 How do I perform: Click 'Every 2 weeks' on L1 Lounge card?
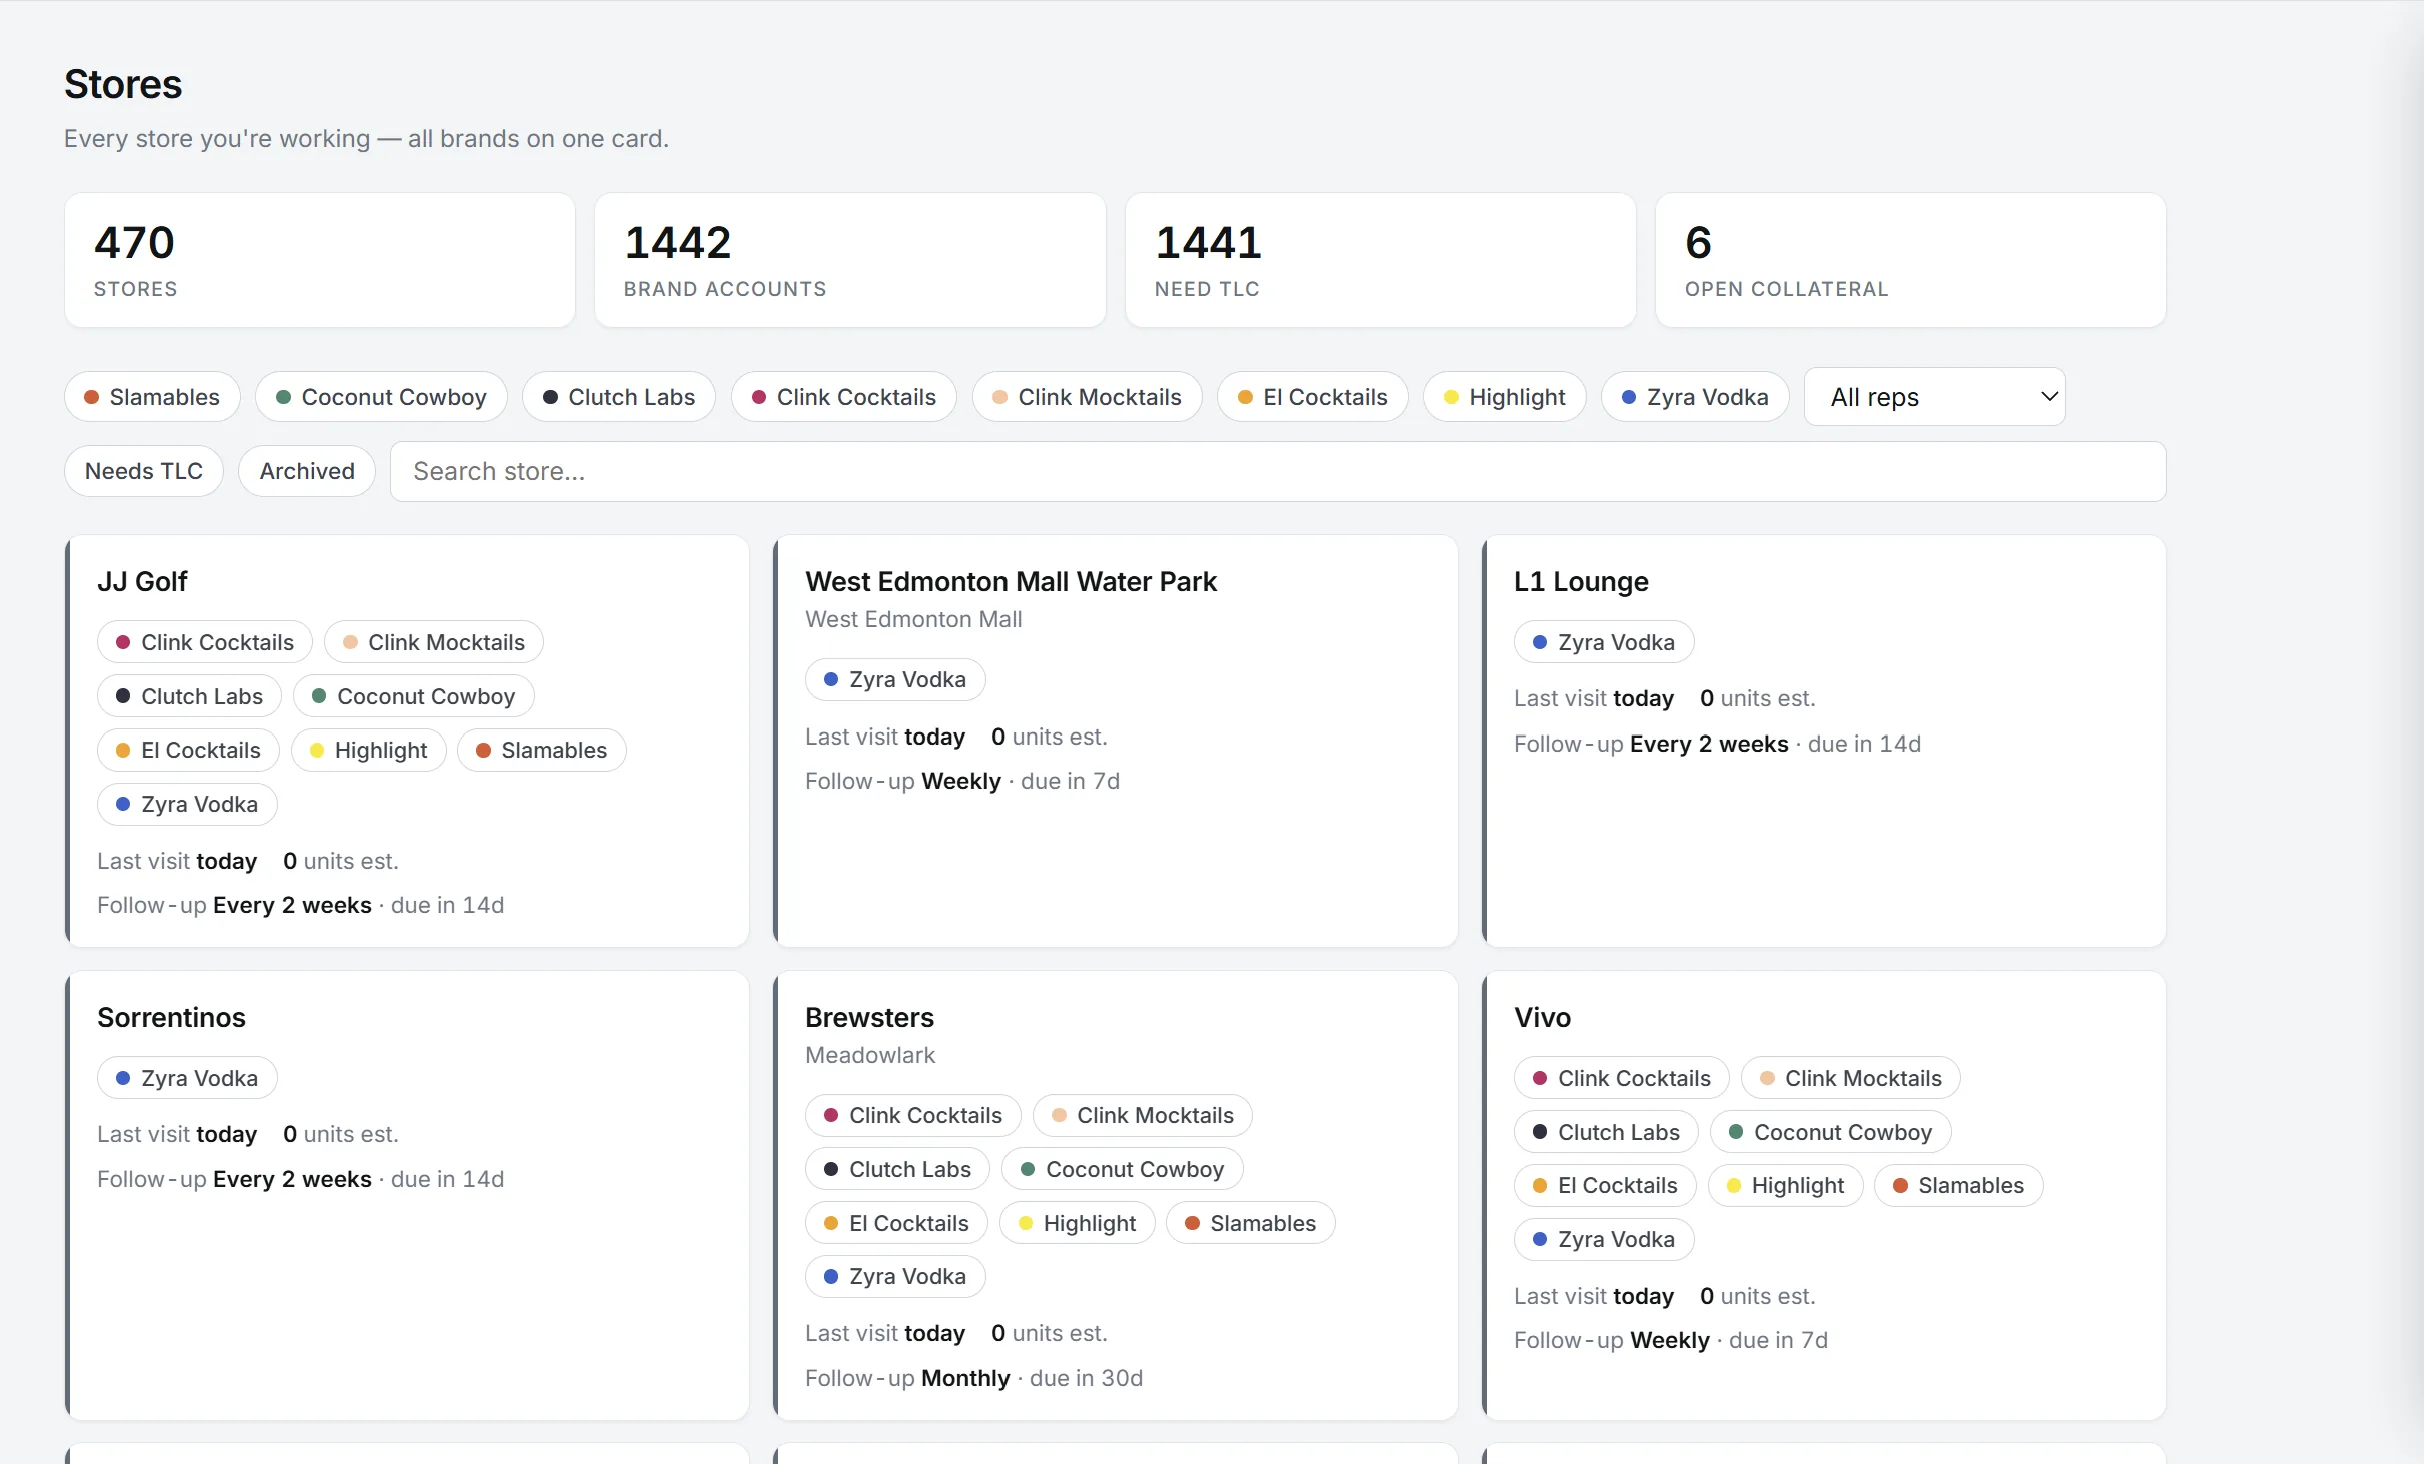1709,744
